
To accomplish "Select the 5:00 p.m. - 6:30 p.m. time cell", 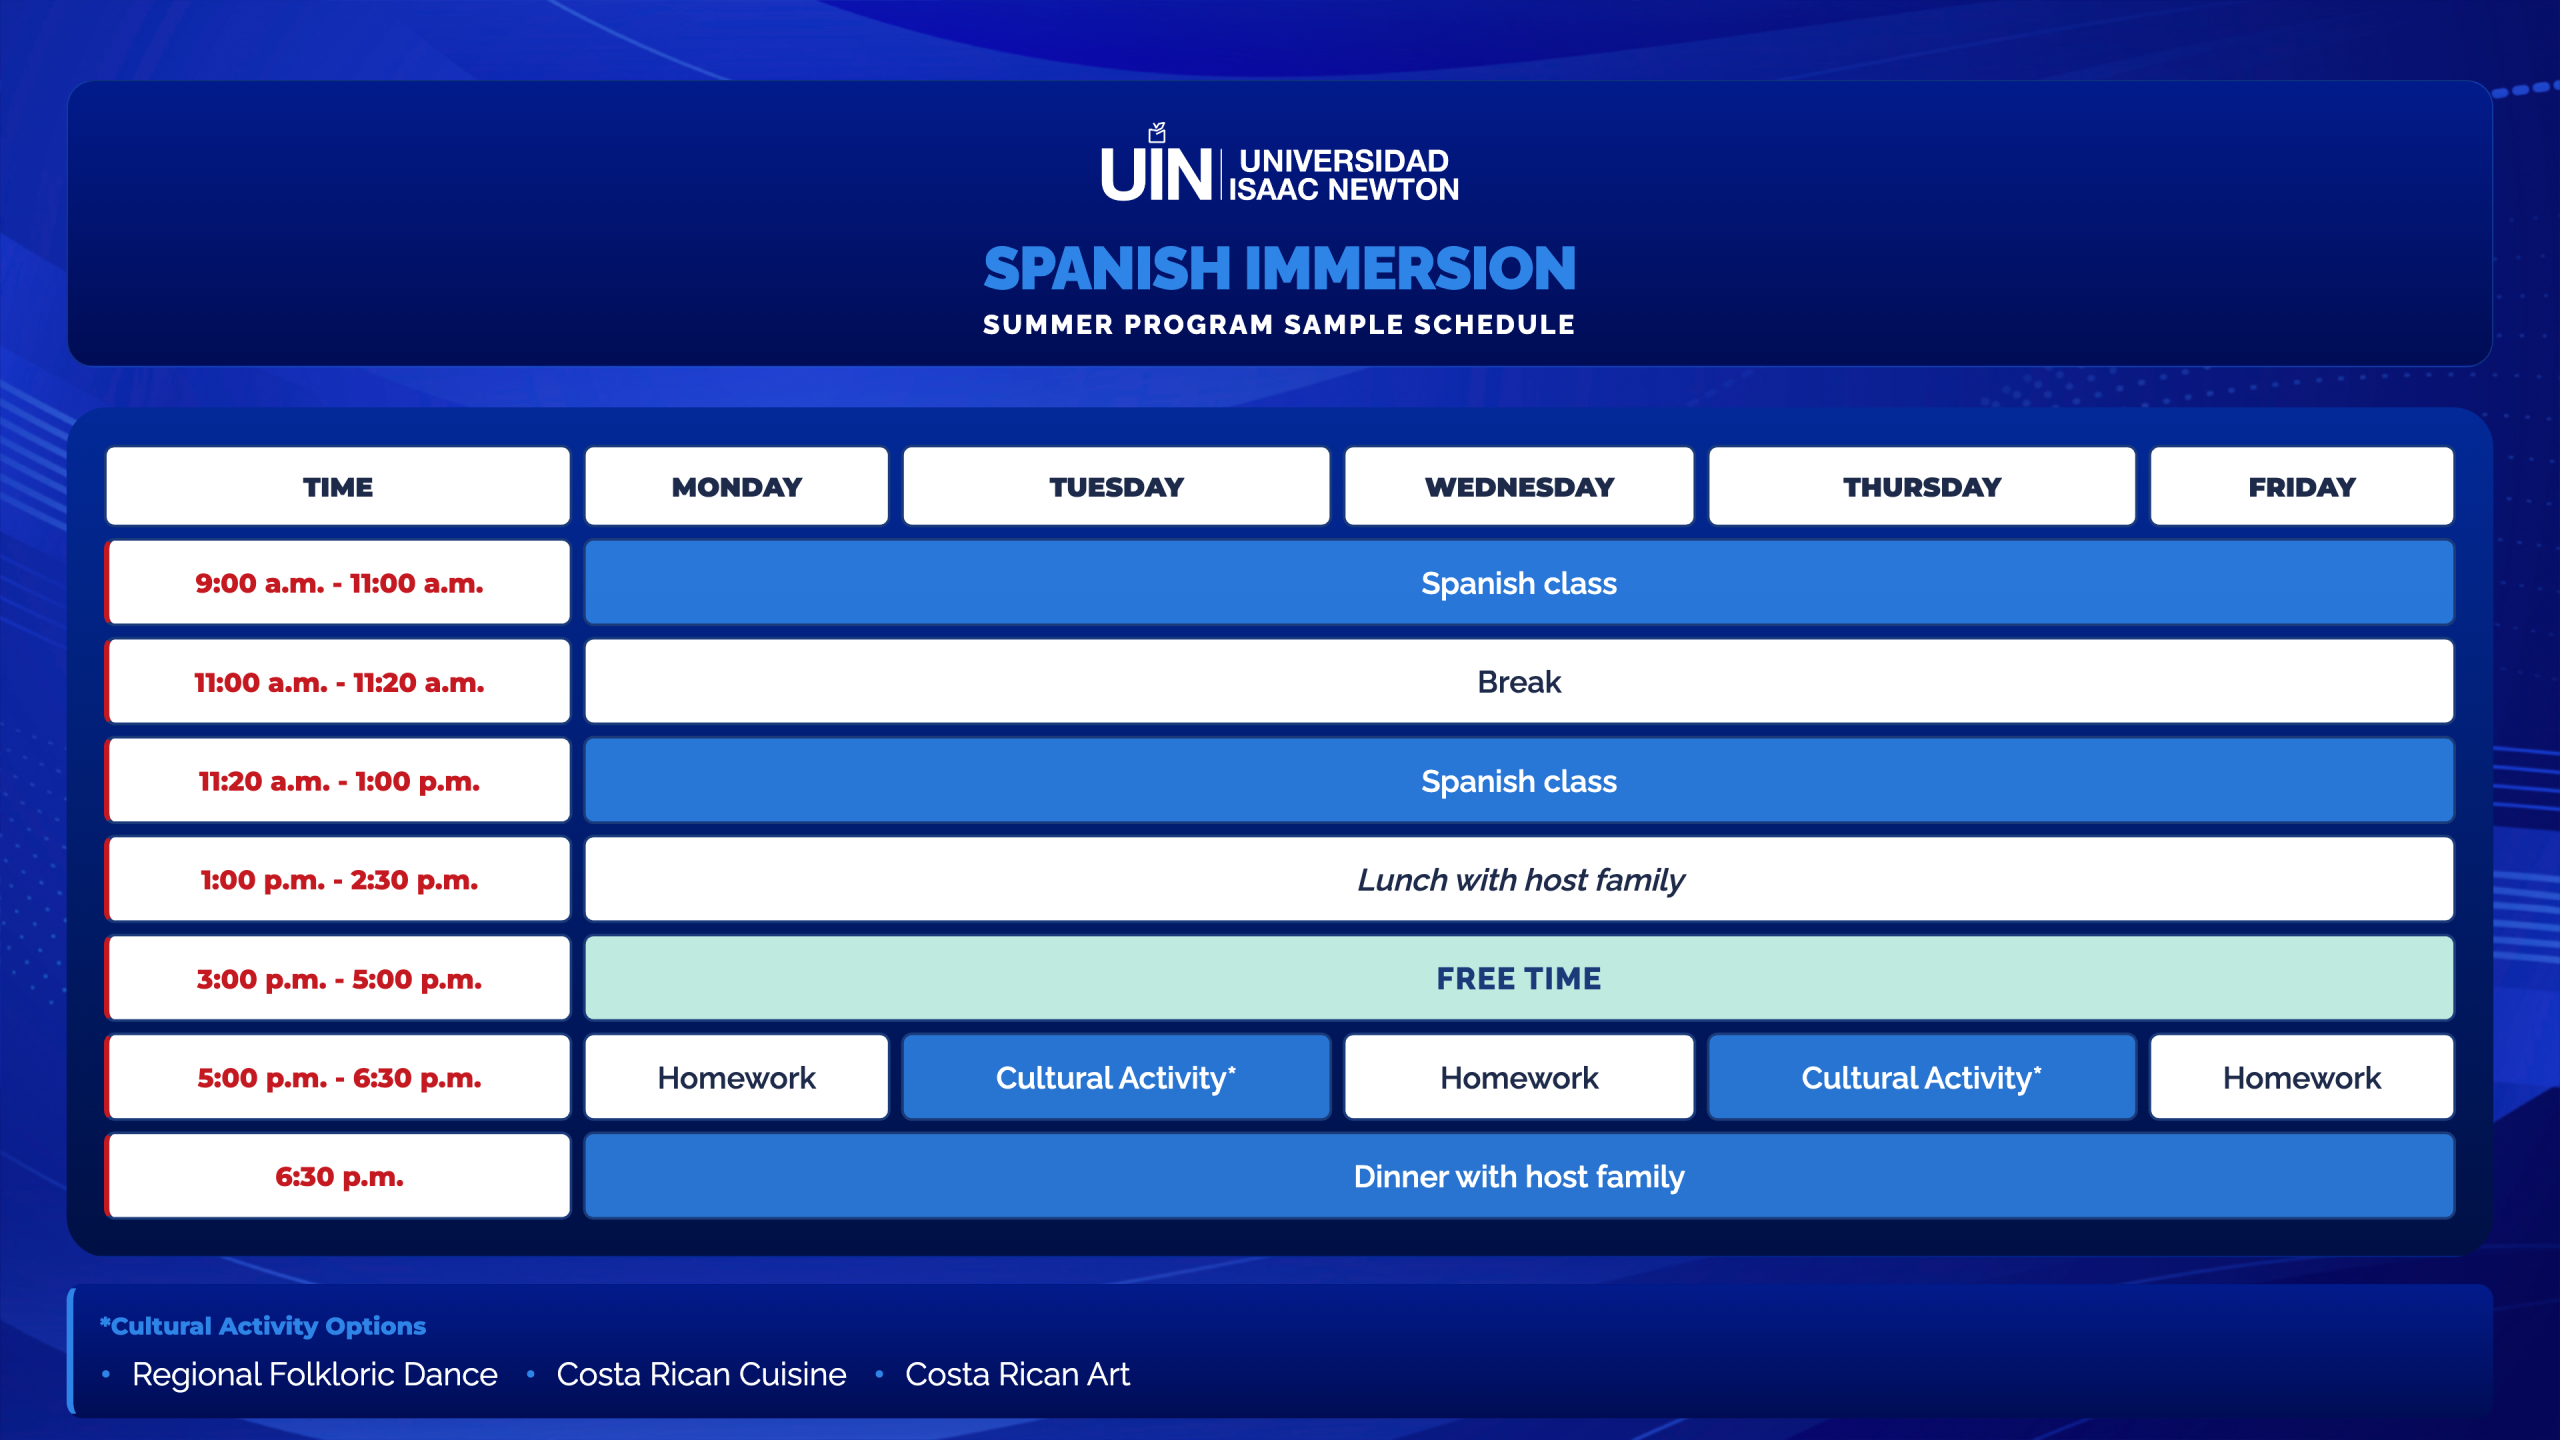I will pyautogui.click(x=338, y=1078).
